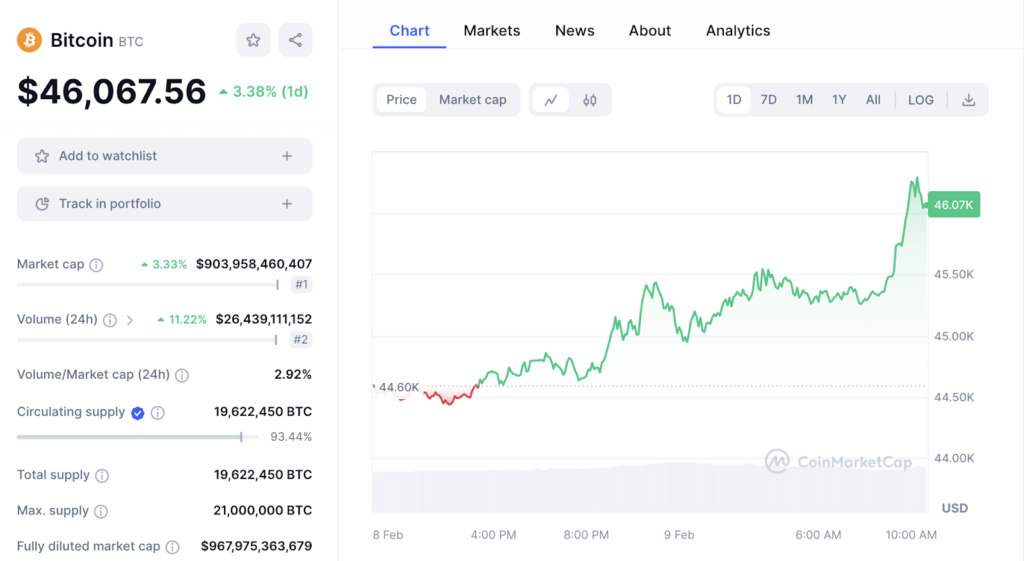Image resolution: width=1024 pixels, height=561 pixels.
Task: Click info icon beside Market cap
Action: pos(96,265)
